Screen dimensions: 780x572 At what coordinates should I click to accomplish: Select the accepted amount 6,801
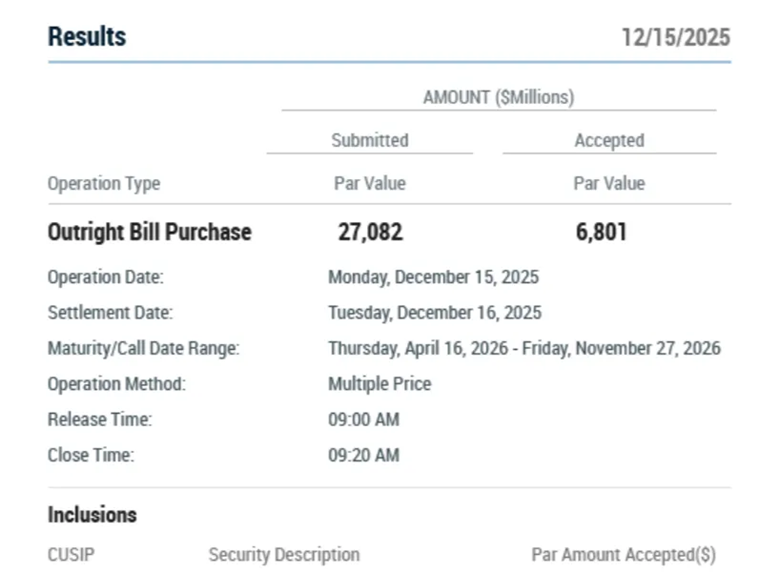tap(601, 232)
